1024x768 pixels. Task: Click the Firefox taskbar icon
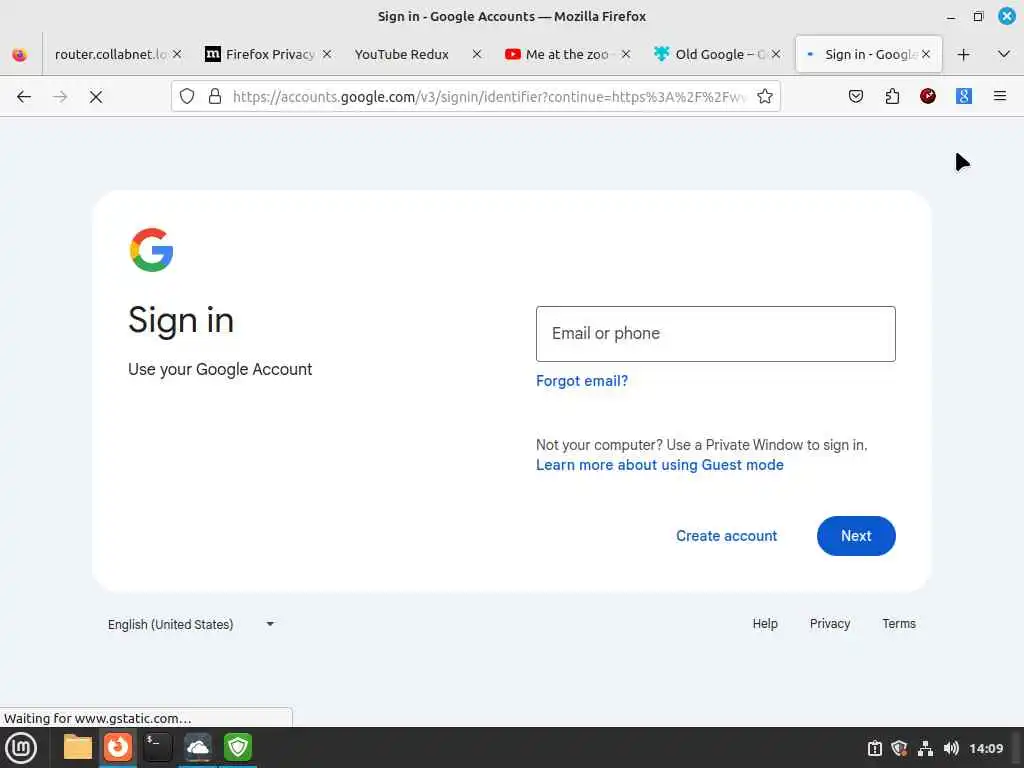coord(118,746)
